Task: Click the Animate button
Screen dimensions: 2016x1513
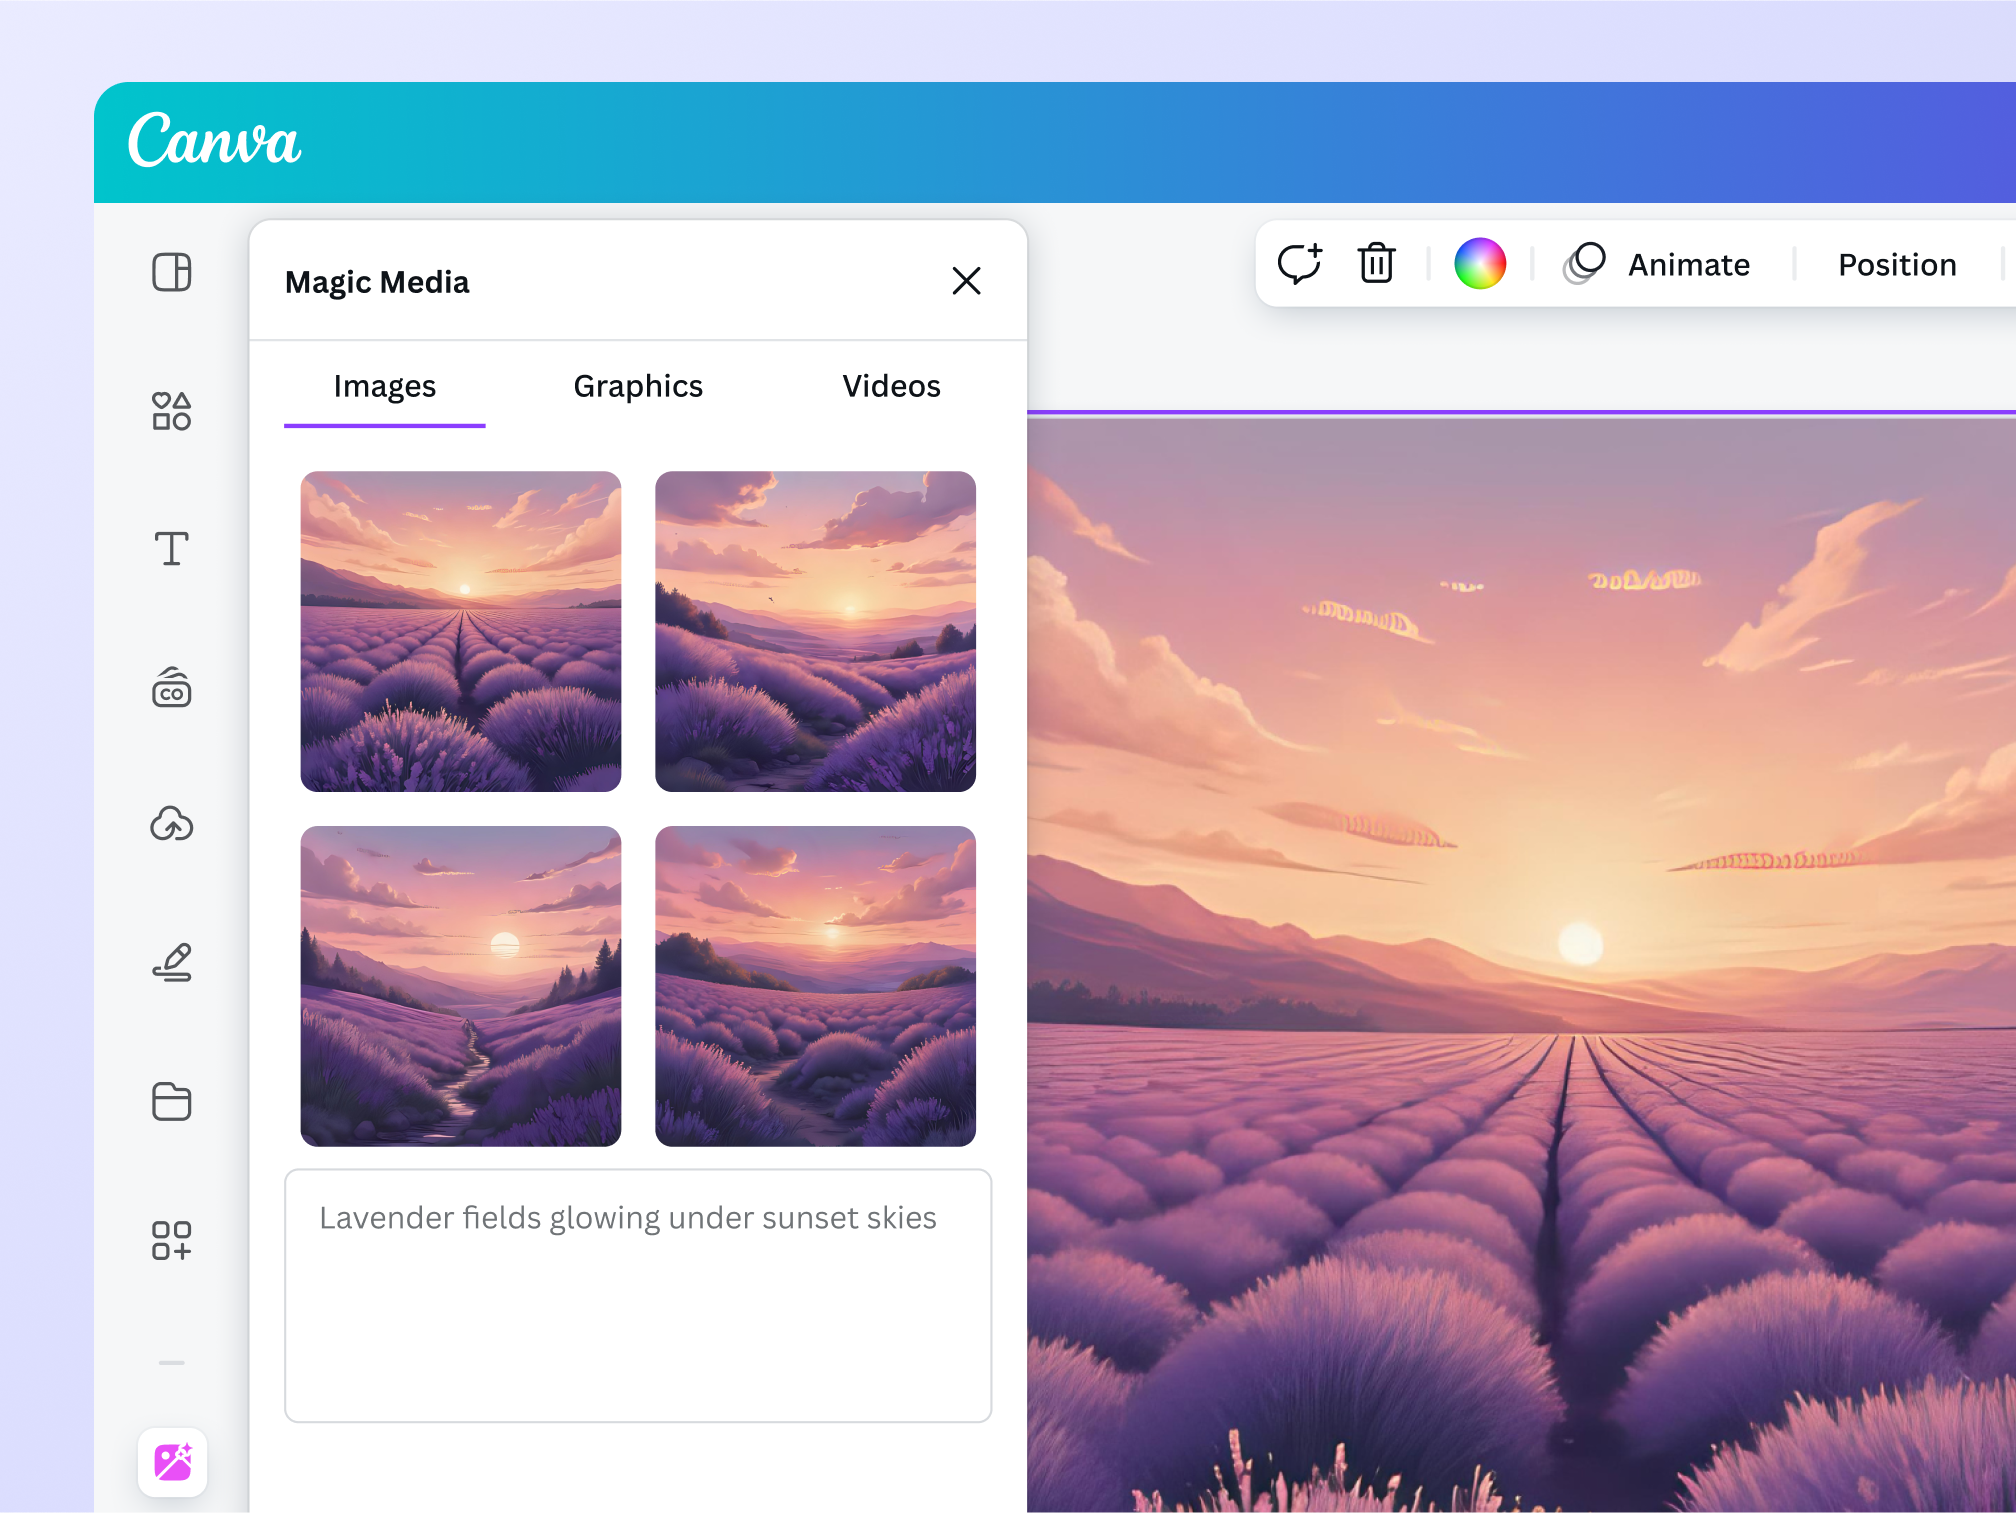Action: click(x=1658, y=264)
